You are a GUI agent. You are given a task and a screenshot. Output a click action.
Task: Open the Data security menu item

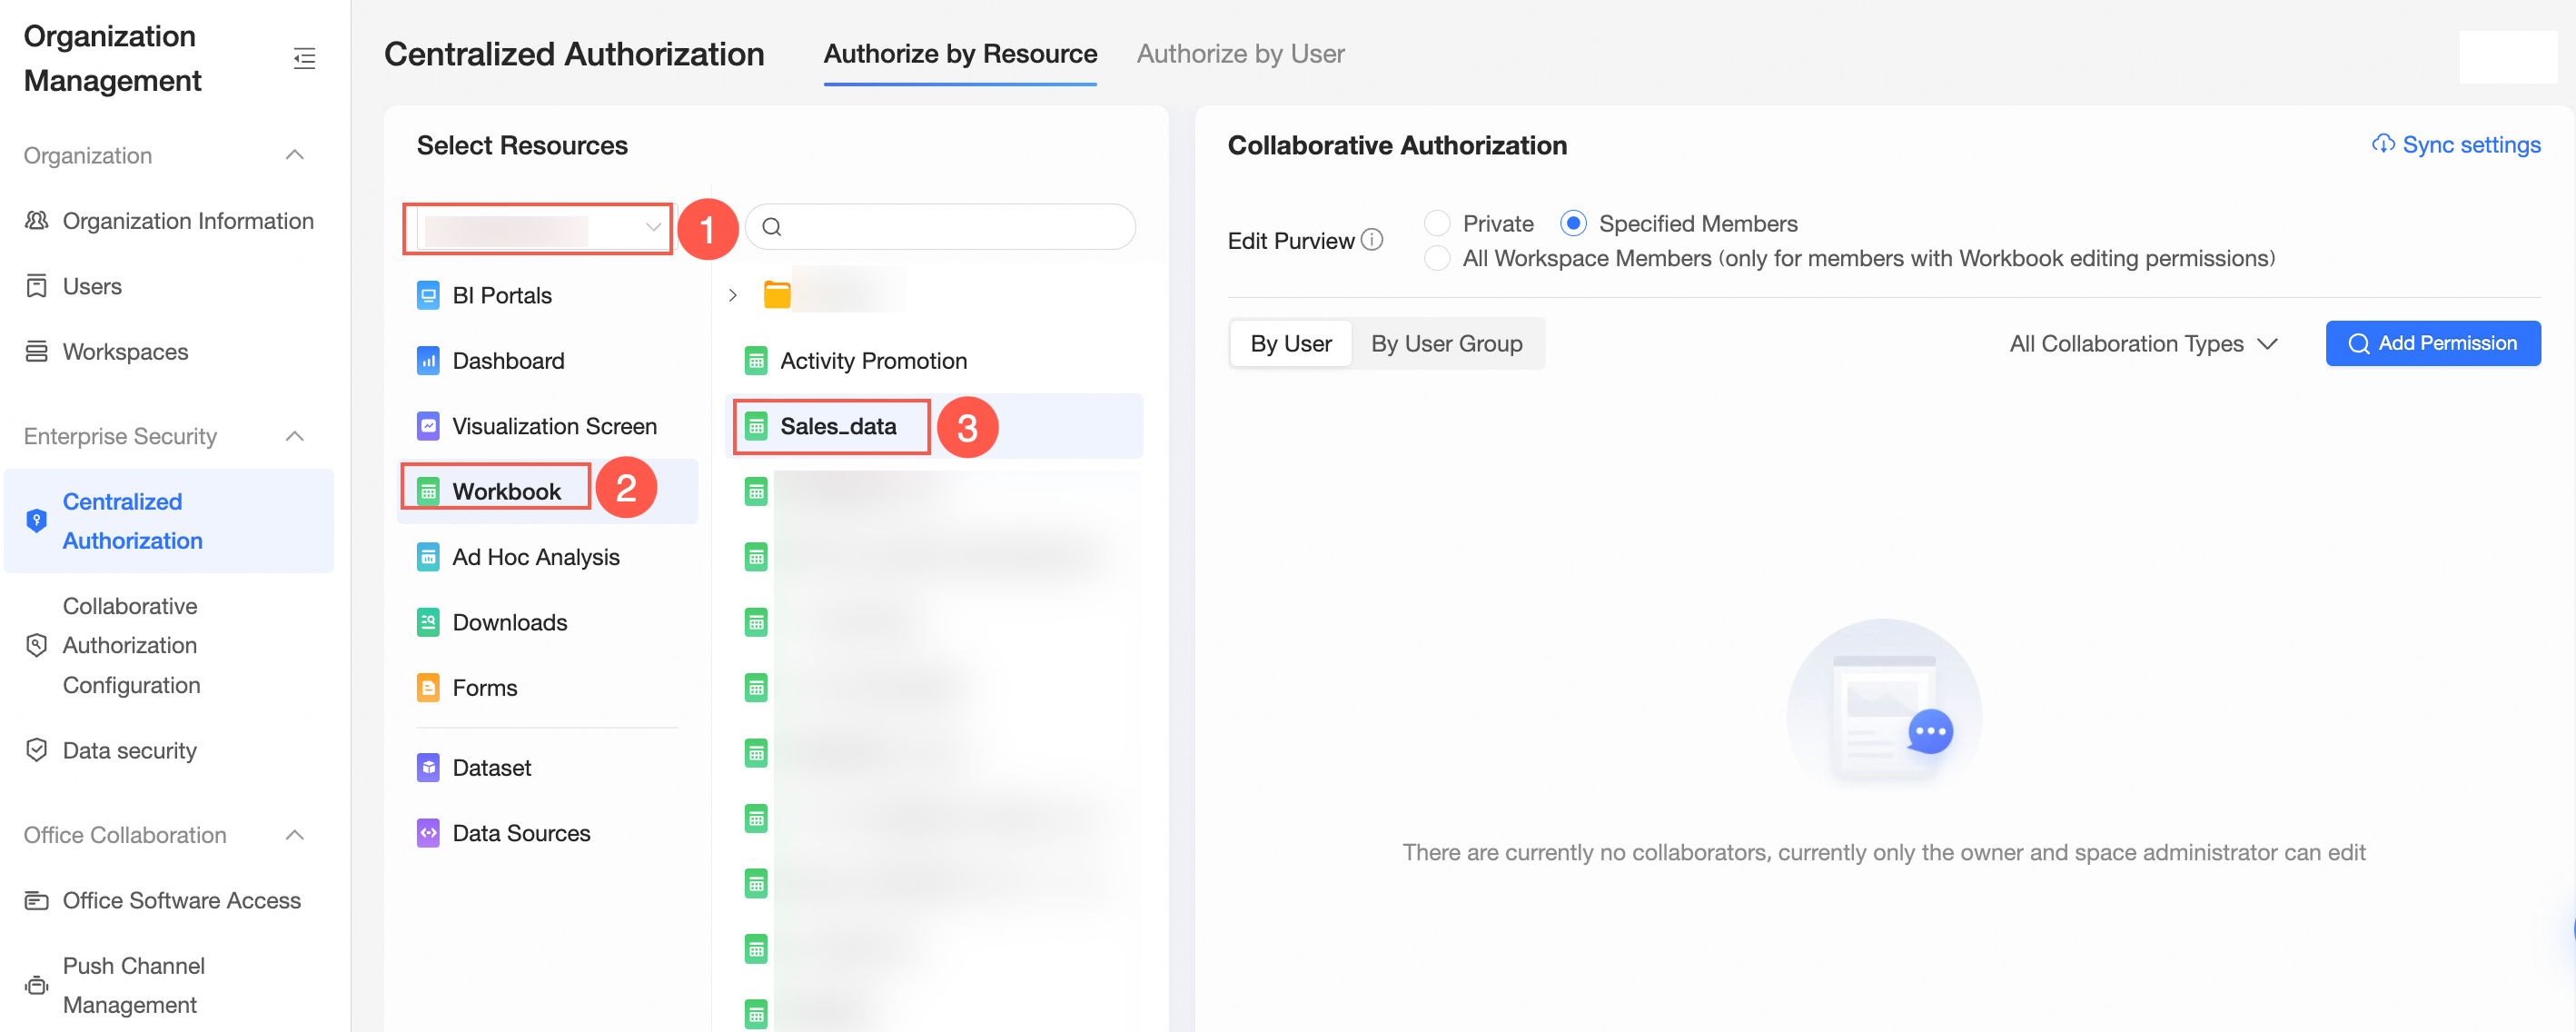point(169,751)
